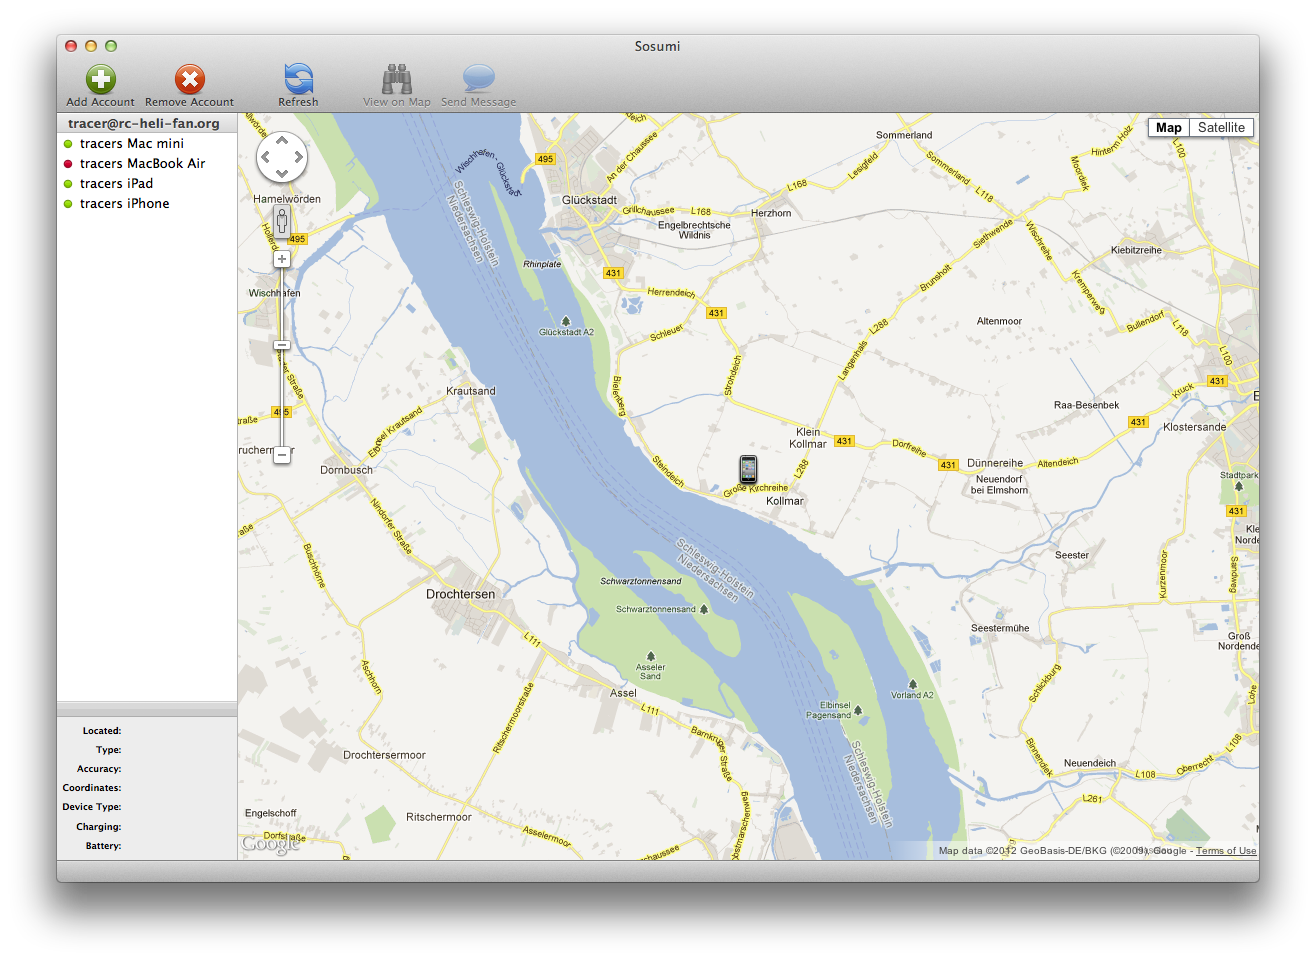The height and width of the screenshot is (961, 1316).
Task: Click the Seestermühe label on map
Action: (1000, 628)
